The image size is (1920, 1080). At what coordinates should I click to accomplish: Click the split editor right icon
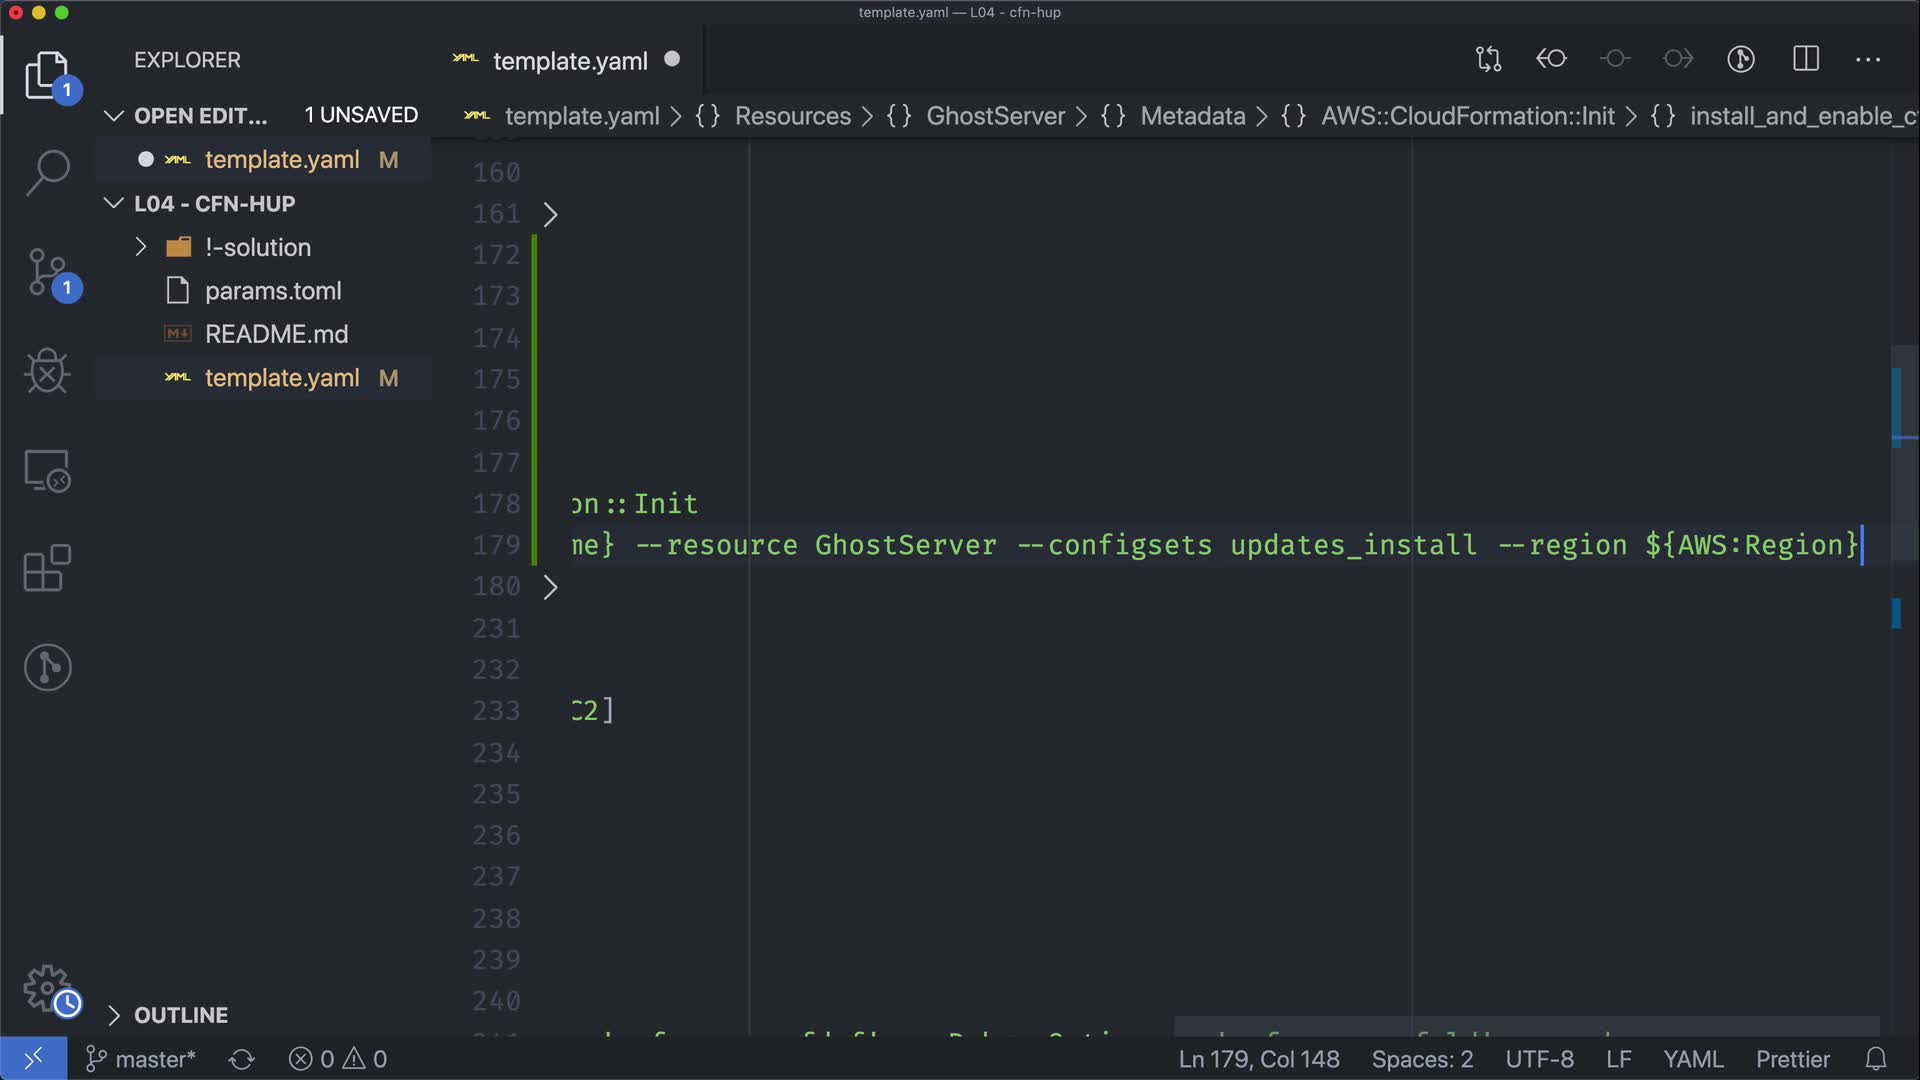1806,59
